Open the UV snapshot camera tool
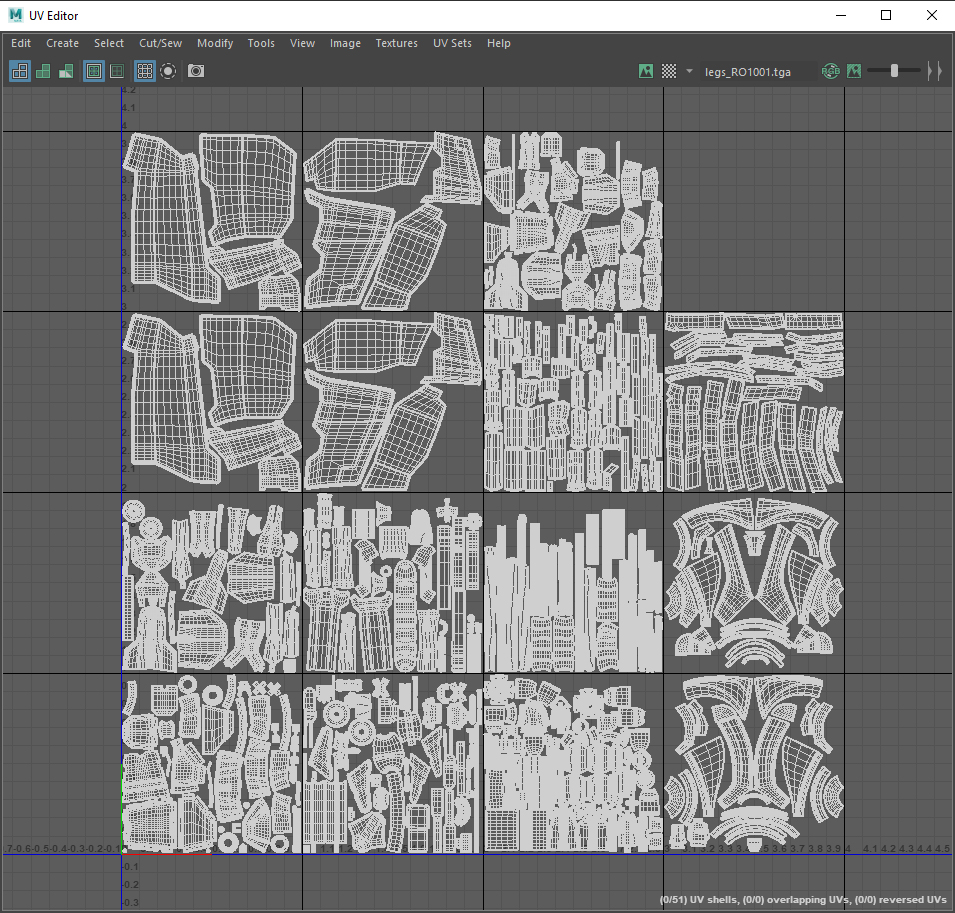This screenshot has height=913, width=955. point(195,71)
